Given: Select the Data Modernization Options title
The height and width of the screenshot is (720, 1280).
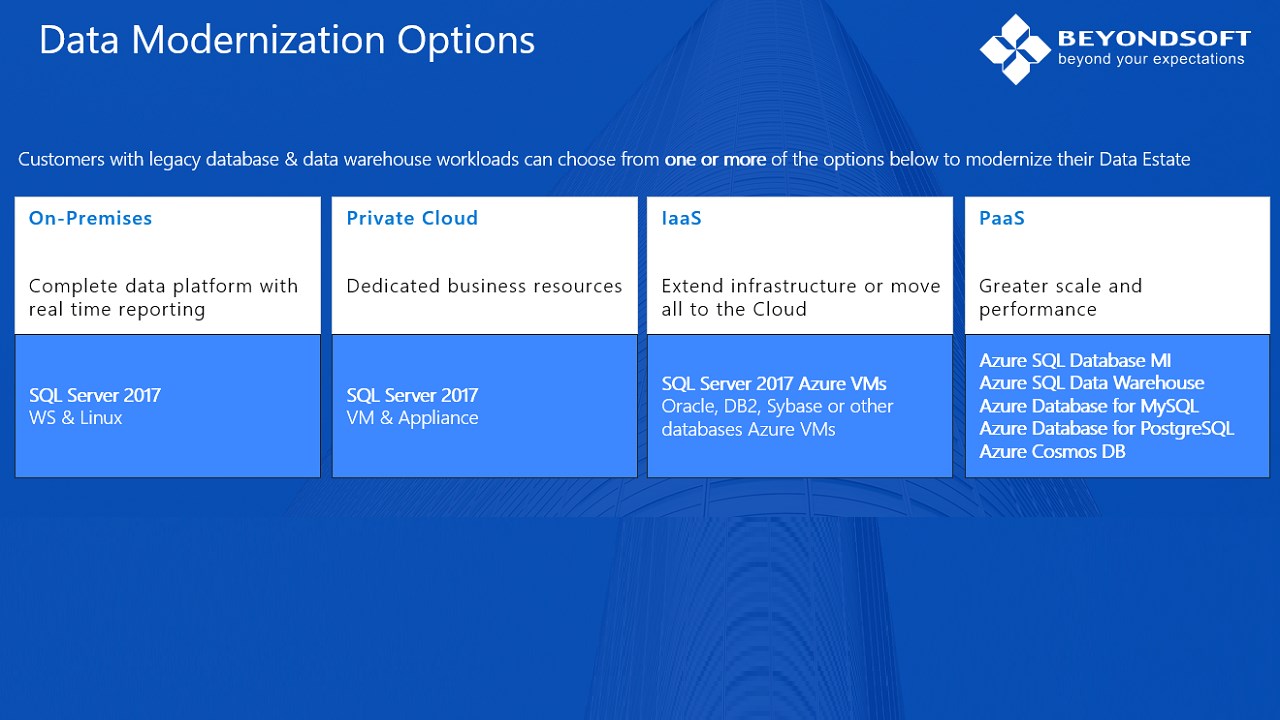Looking at the screenshot, I should [x=287, y=40].
